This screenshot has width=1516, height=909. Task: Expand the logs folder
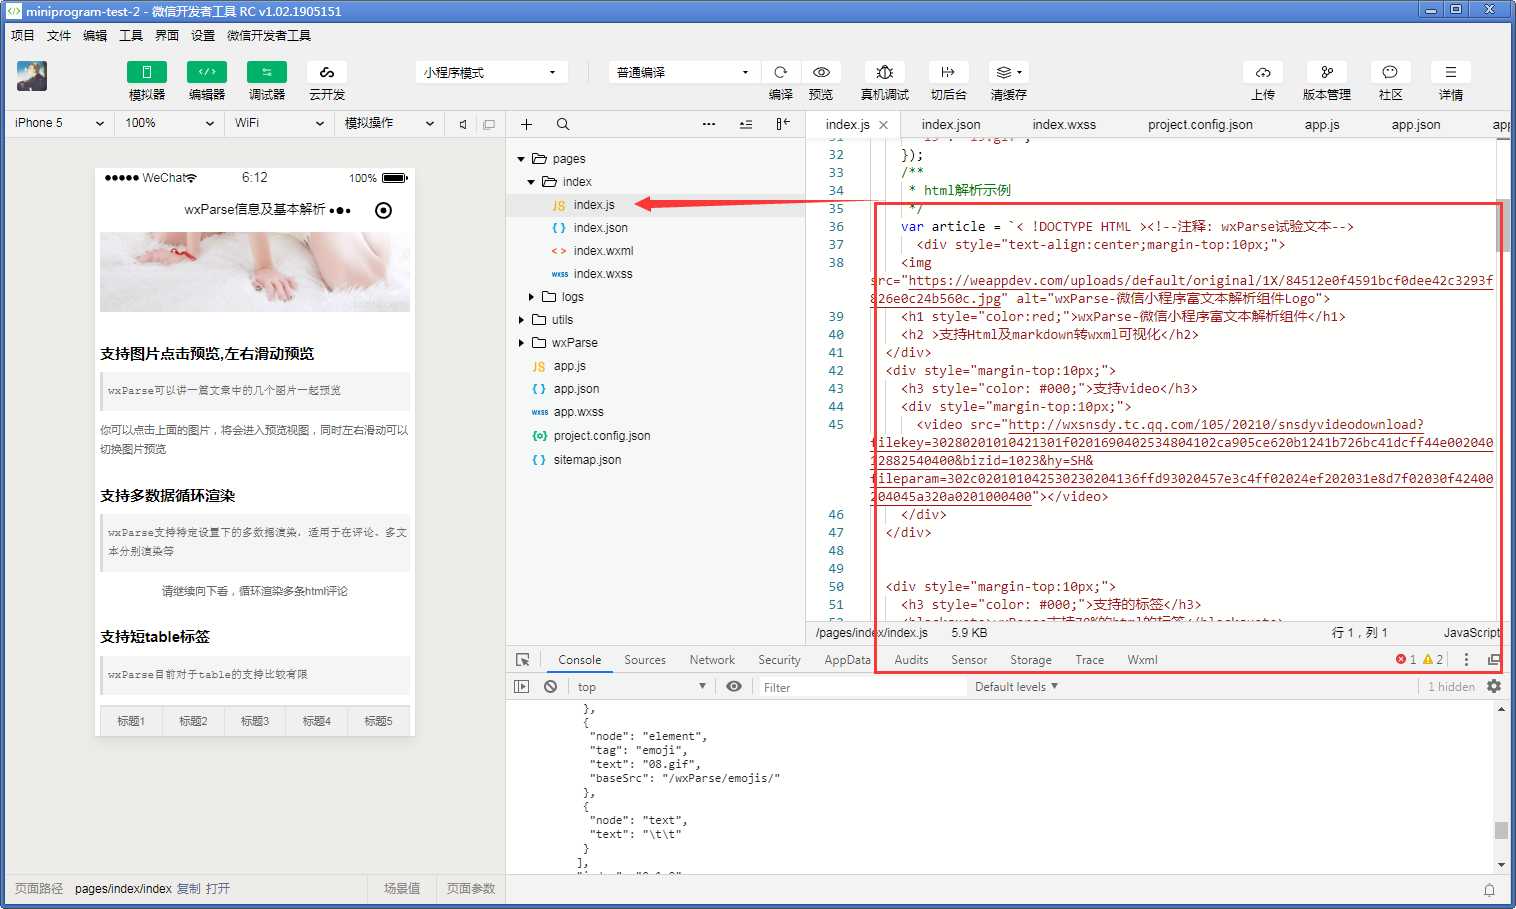[x=531, y=297]
